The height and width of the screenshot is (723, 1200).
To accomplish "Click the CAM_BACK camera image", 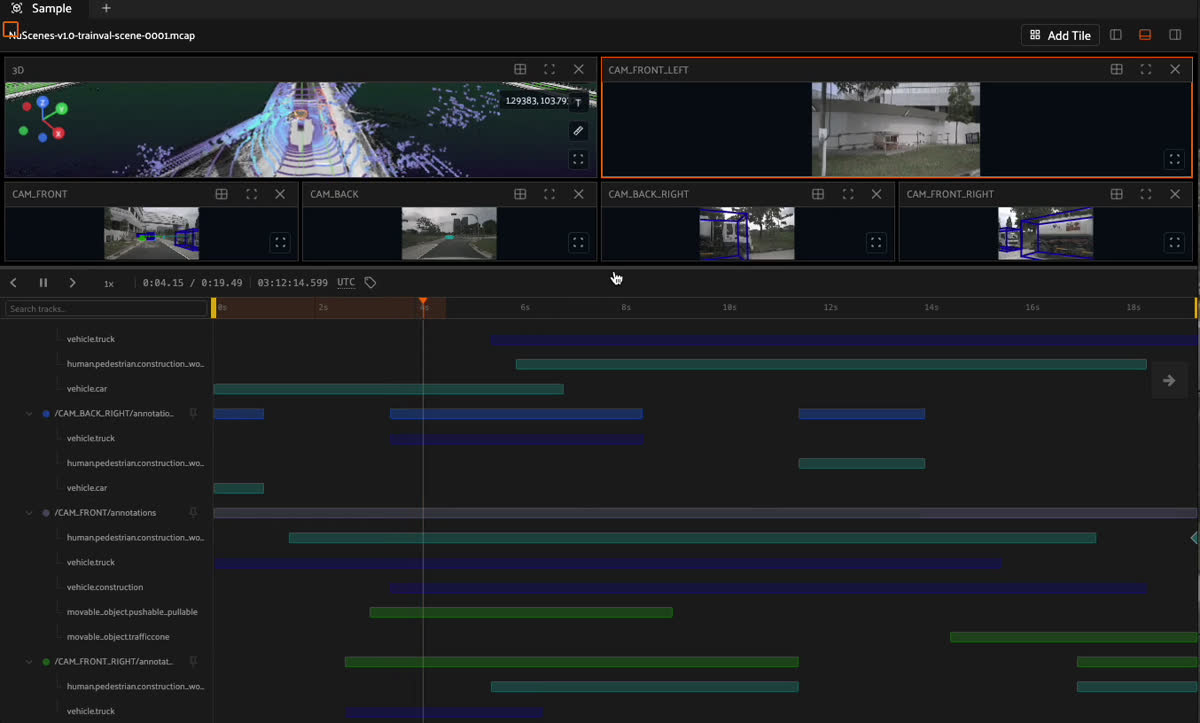I will coord(449,233).
